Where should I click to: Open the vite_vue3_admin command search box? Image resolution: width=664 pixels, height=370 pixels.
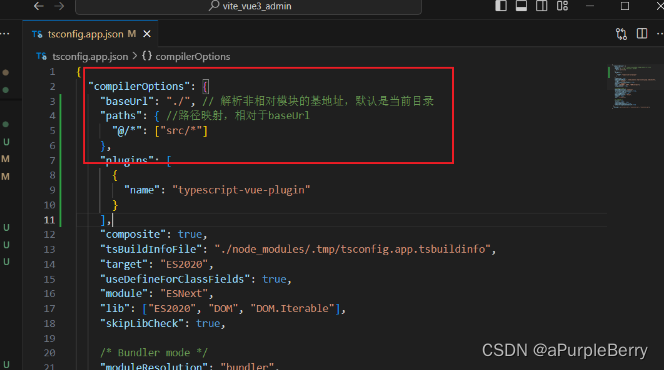tap(249, 6)
